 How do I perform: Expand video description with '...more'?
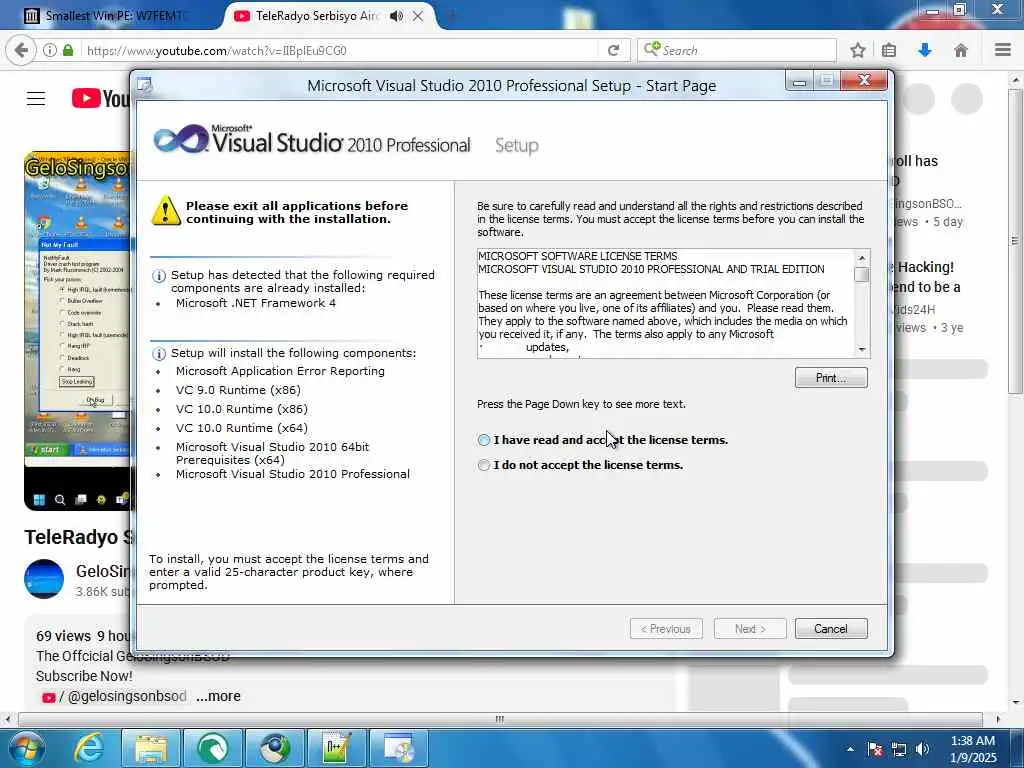218,696
